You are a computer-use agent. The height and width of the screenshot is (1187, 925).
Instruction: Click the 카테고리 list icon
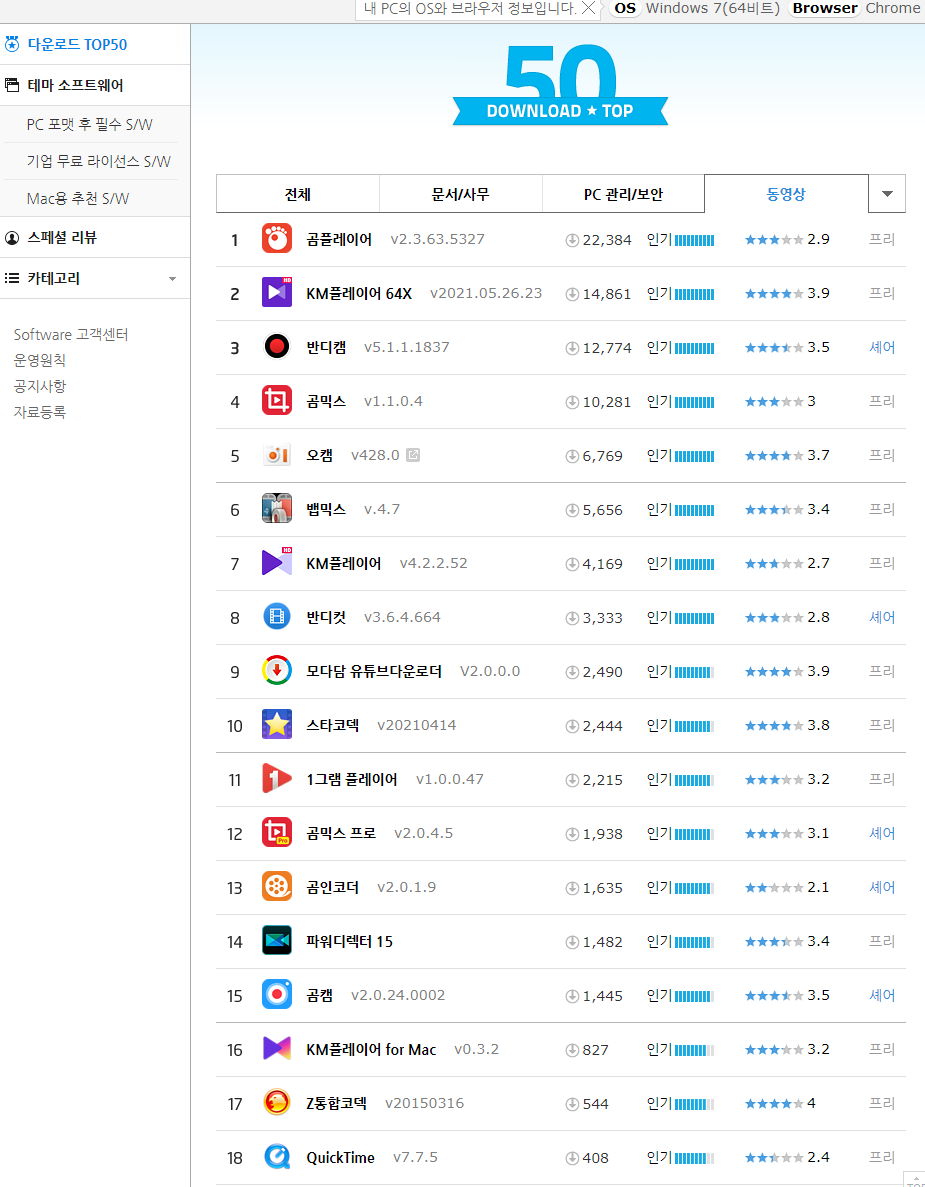(x=12, y=278)
